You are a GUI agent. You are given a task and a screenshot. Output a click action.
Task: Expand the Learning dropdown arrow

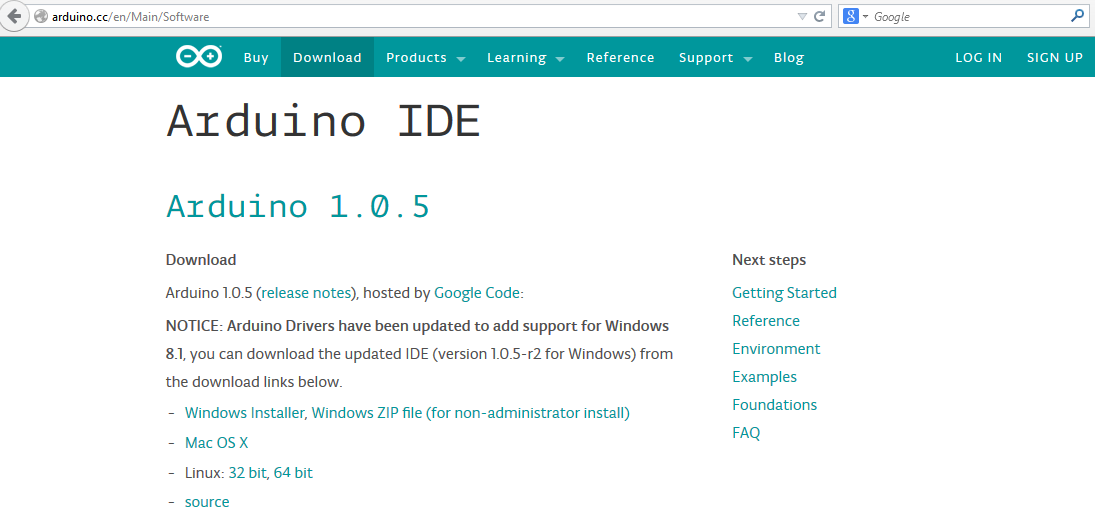(560, 59)
